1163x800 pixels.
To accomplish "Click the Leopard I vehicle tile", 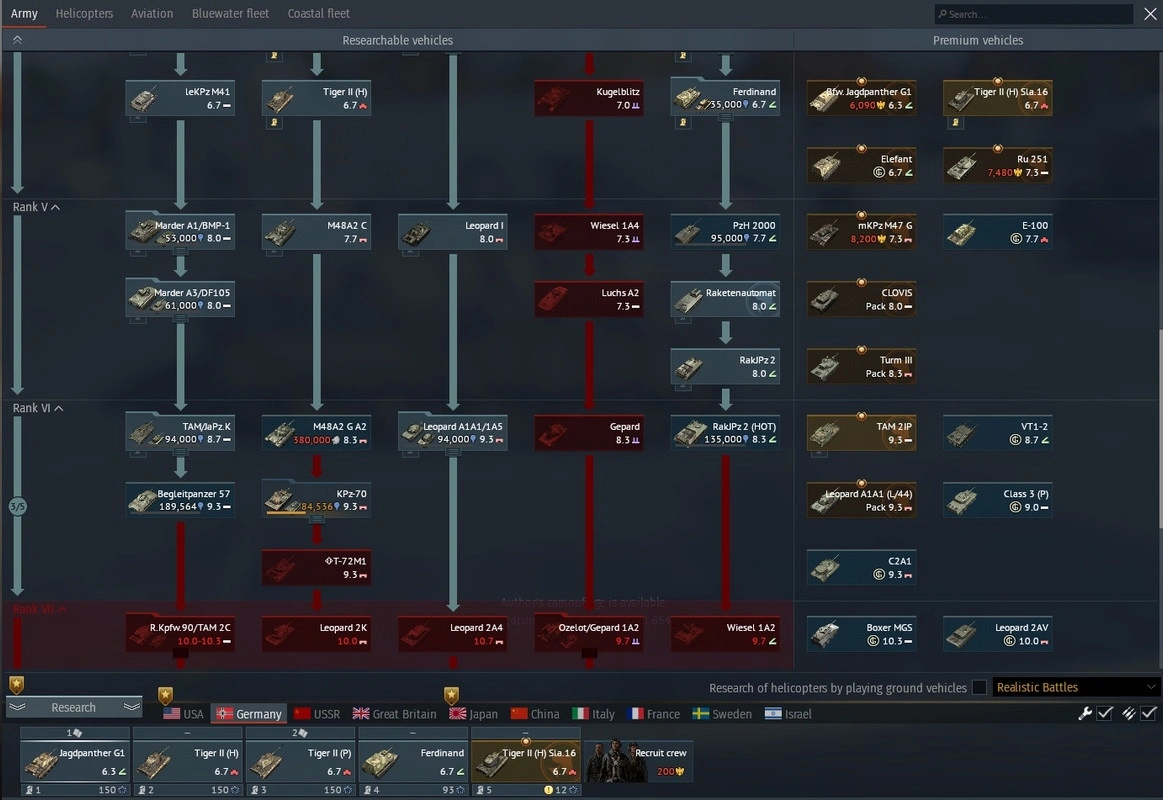I will [x=452, y=232].
